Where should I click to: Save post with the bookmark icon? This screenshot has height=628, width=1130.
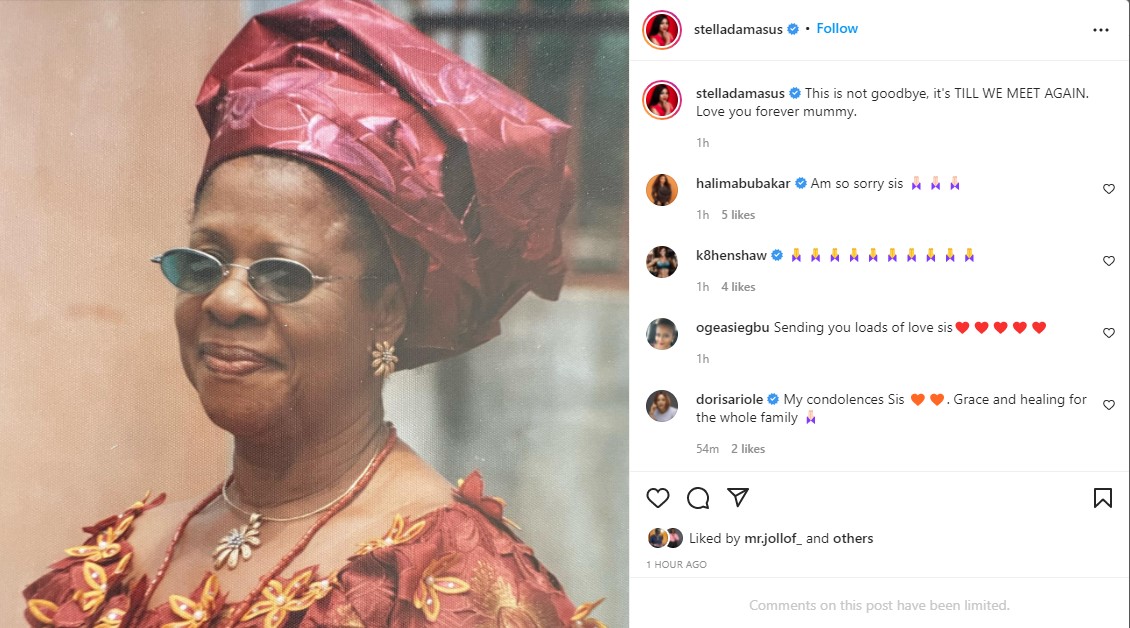1102,498
